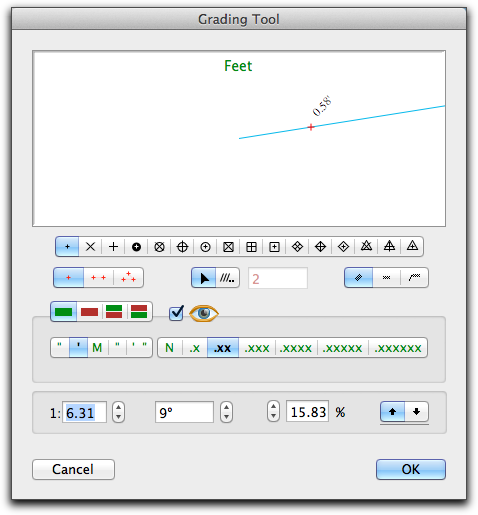
Task: Select the M meters unit segment
Action: tap(97, 348)
